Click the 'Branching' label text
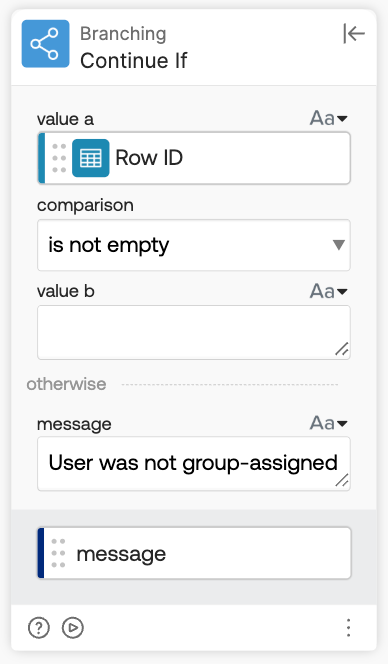The width and height of the screenshot is (388, 664). coord(123,34)
